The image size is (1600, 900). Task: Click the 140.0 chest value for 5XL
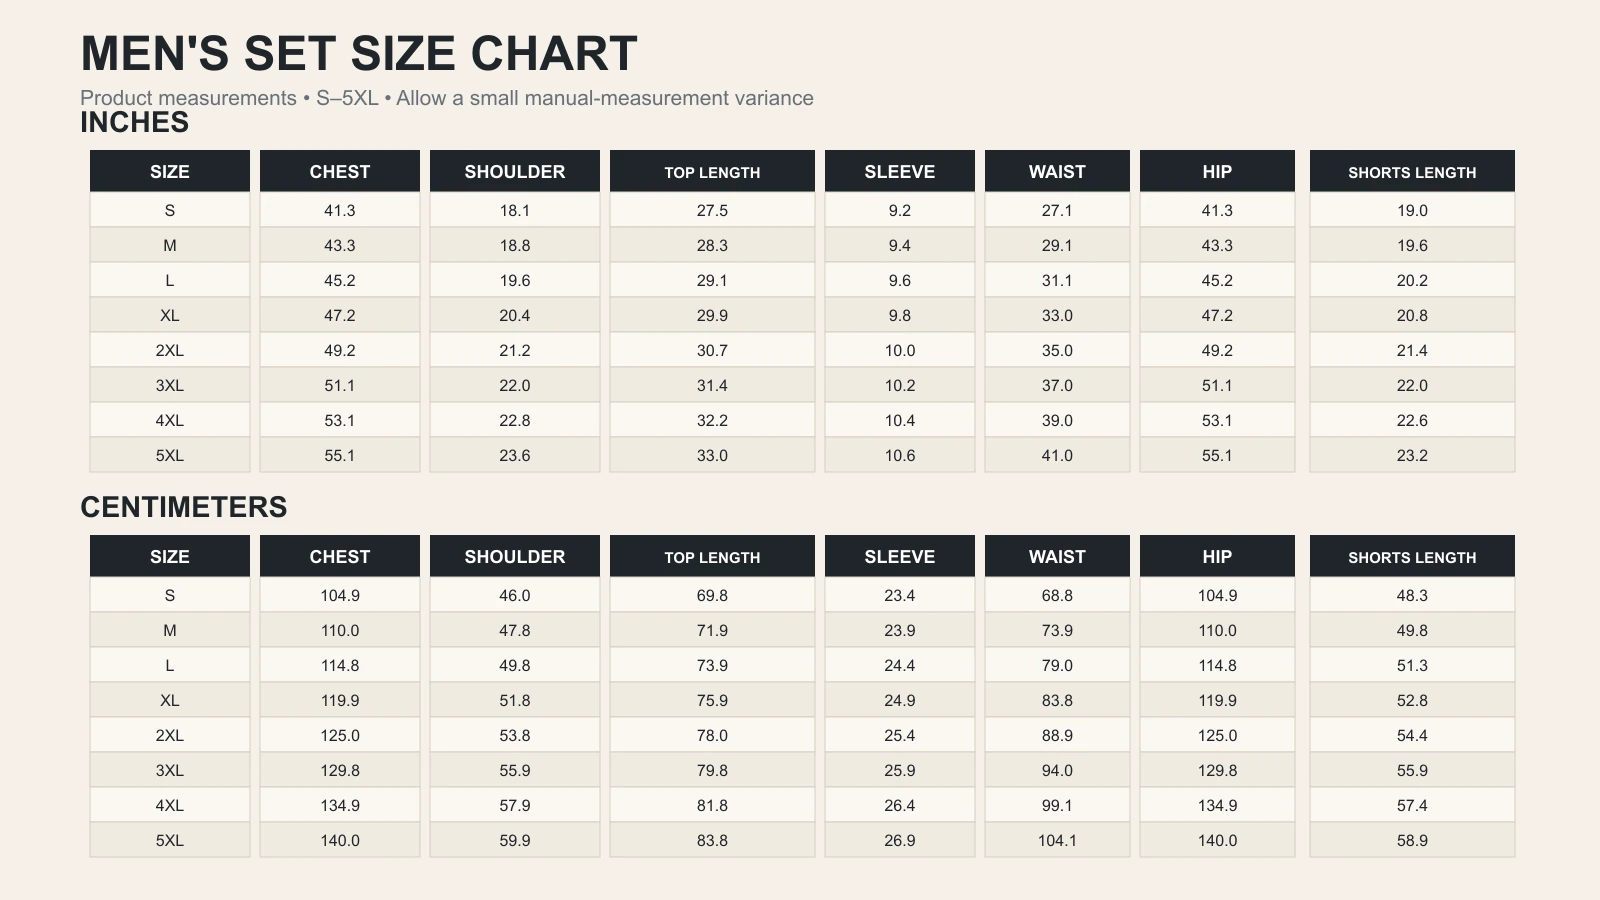click(x=340, y=840)
